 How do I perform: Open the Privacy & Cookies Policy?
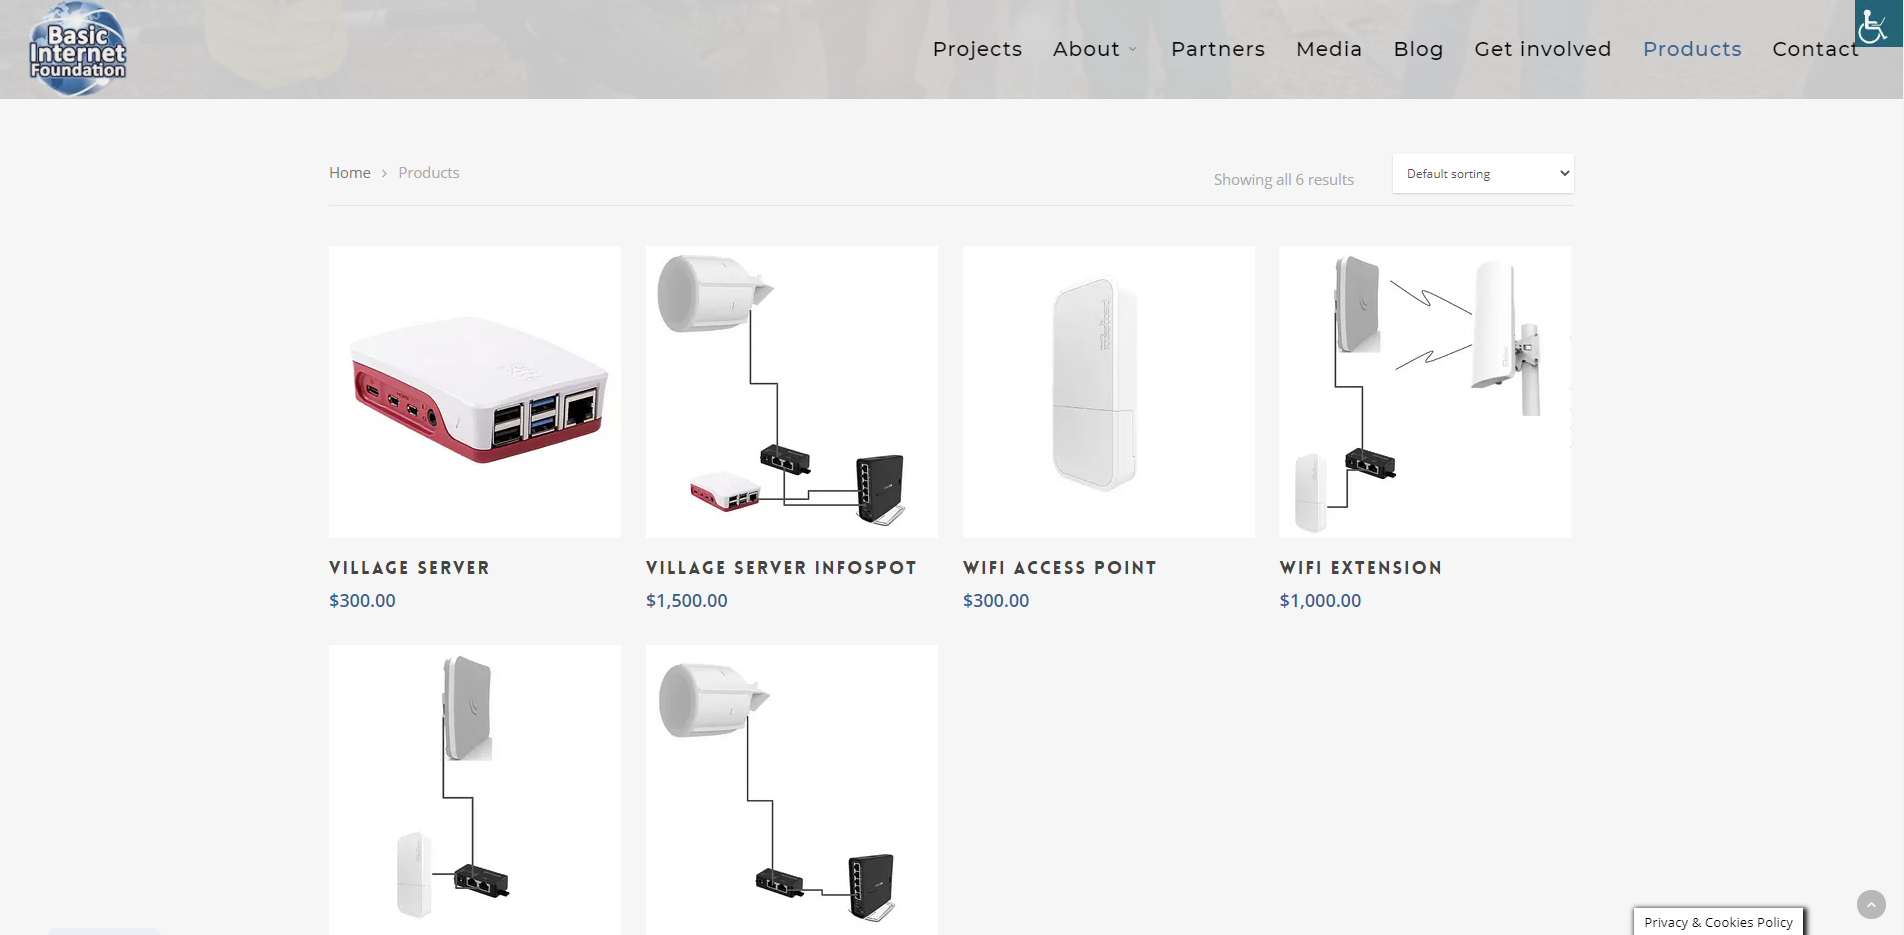click(x=1718, y=922)
